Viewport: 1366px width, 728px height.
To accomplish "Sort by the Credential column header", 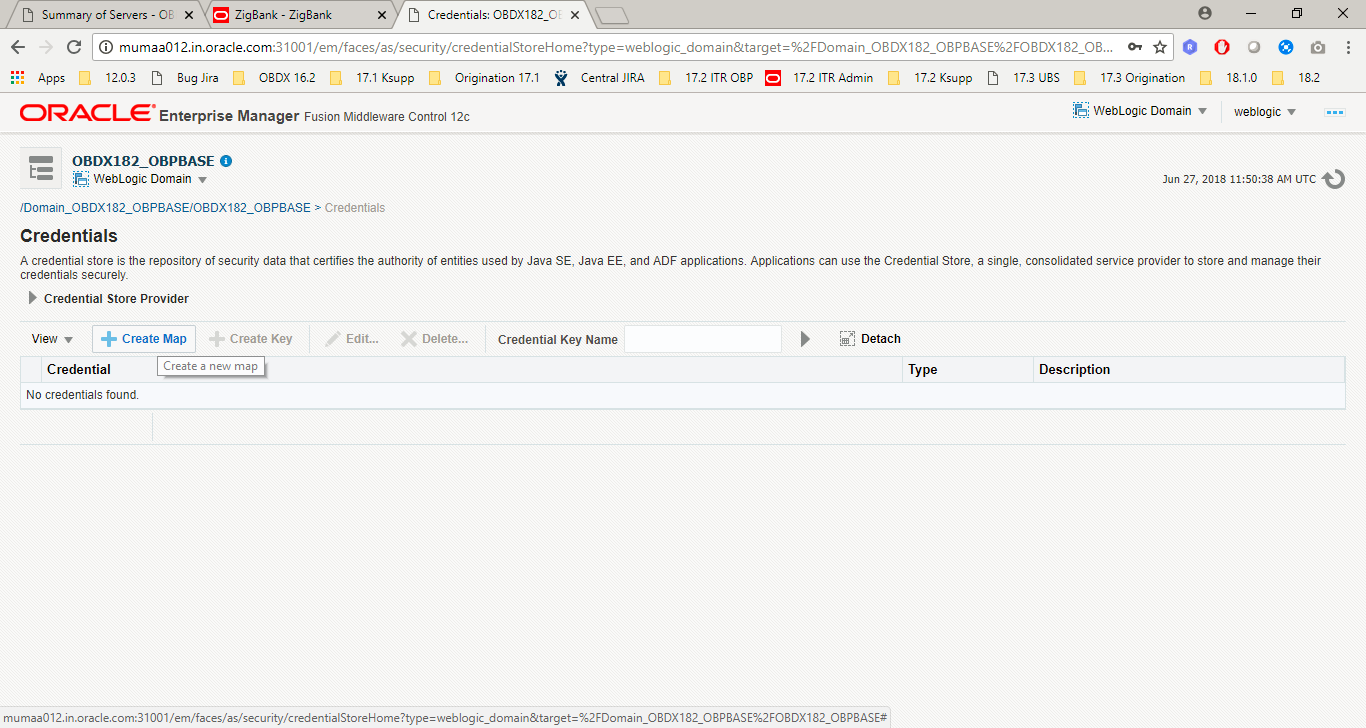I will [x=472, y=370].
